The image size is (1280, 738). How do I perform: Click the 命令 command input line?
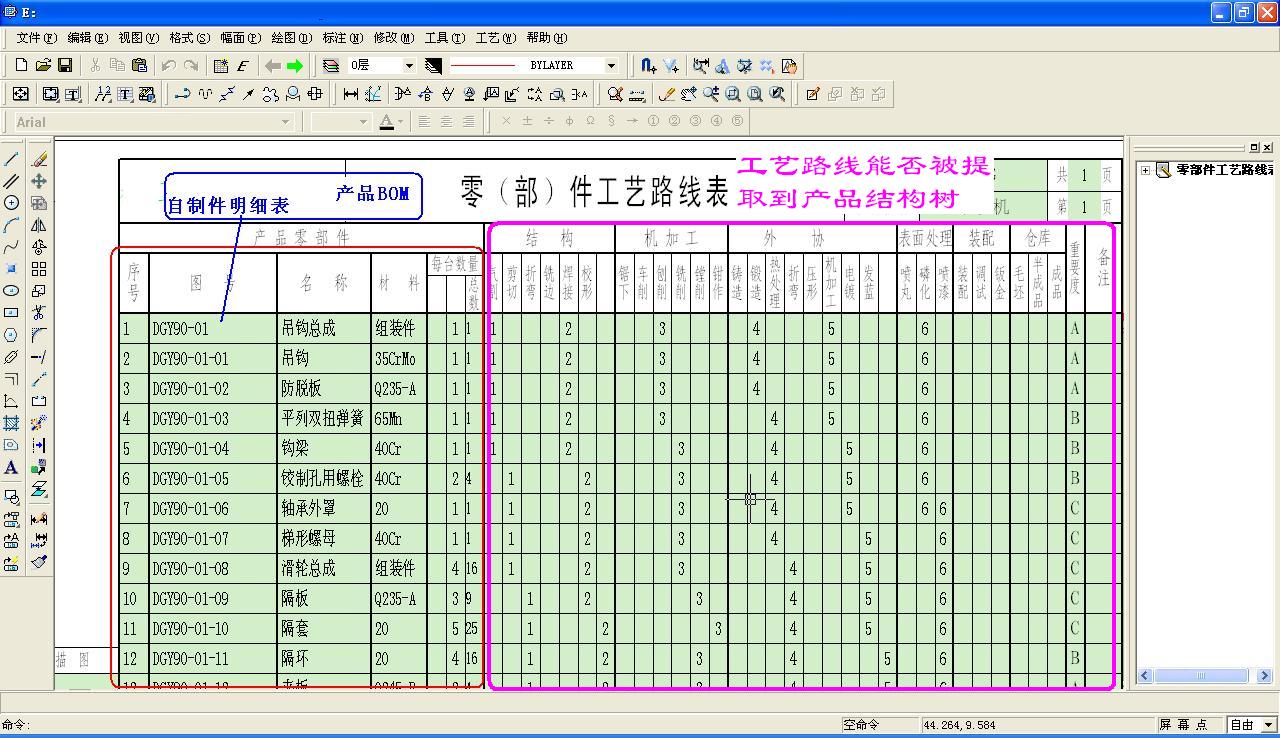[x=400, y=725]
